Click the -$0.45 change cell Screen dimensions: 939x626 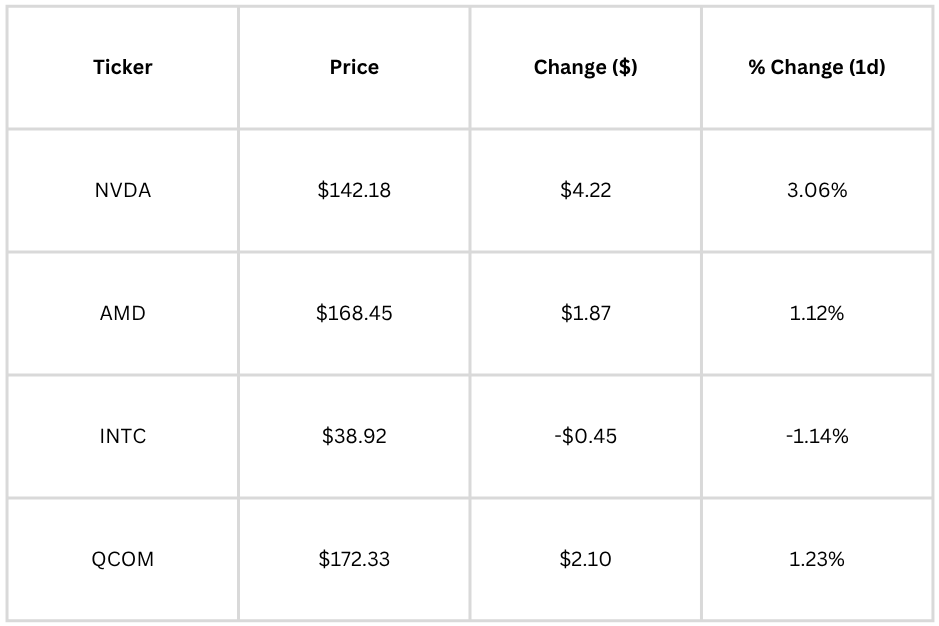pos(586,436)
